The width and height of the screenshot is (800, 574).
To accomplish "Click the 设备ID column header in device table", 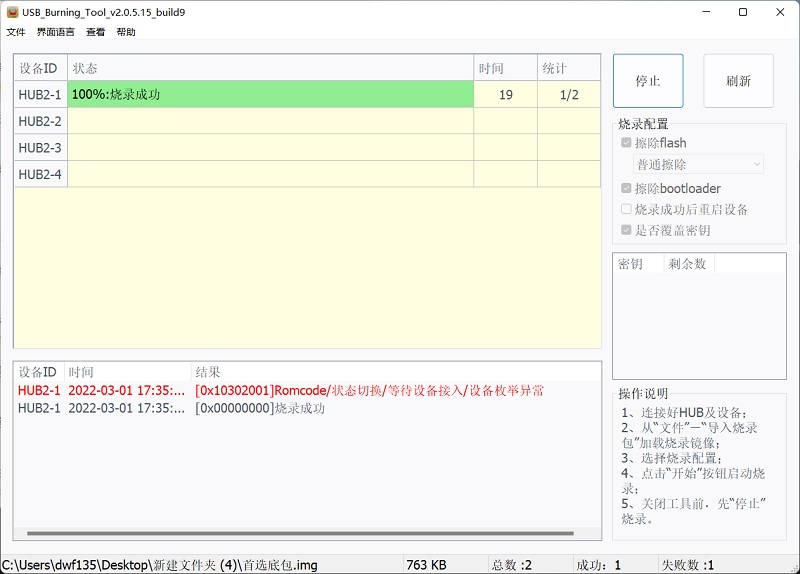I will click(x=41, y=68).
